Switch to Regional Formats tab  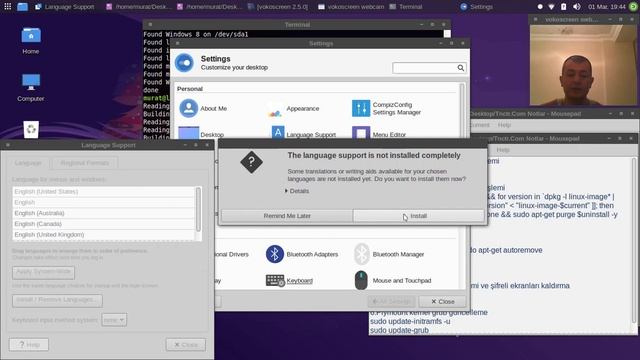[x=84, y=163]
